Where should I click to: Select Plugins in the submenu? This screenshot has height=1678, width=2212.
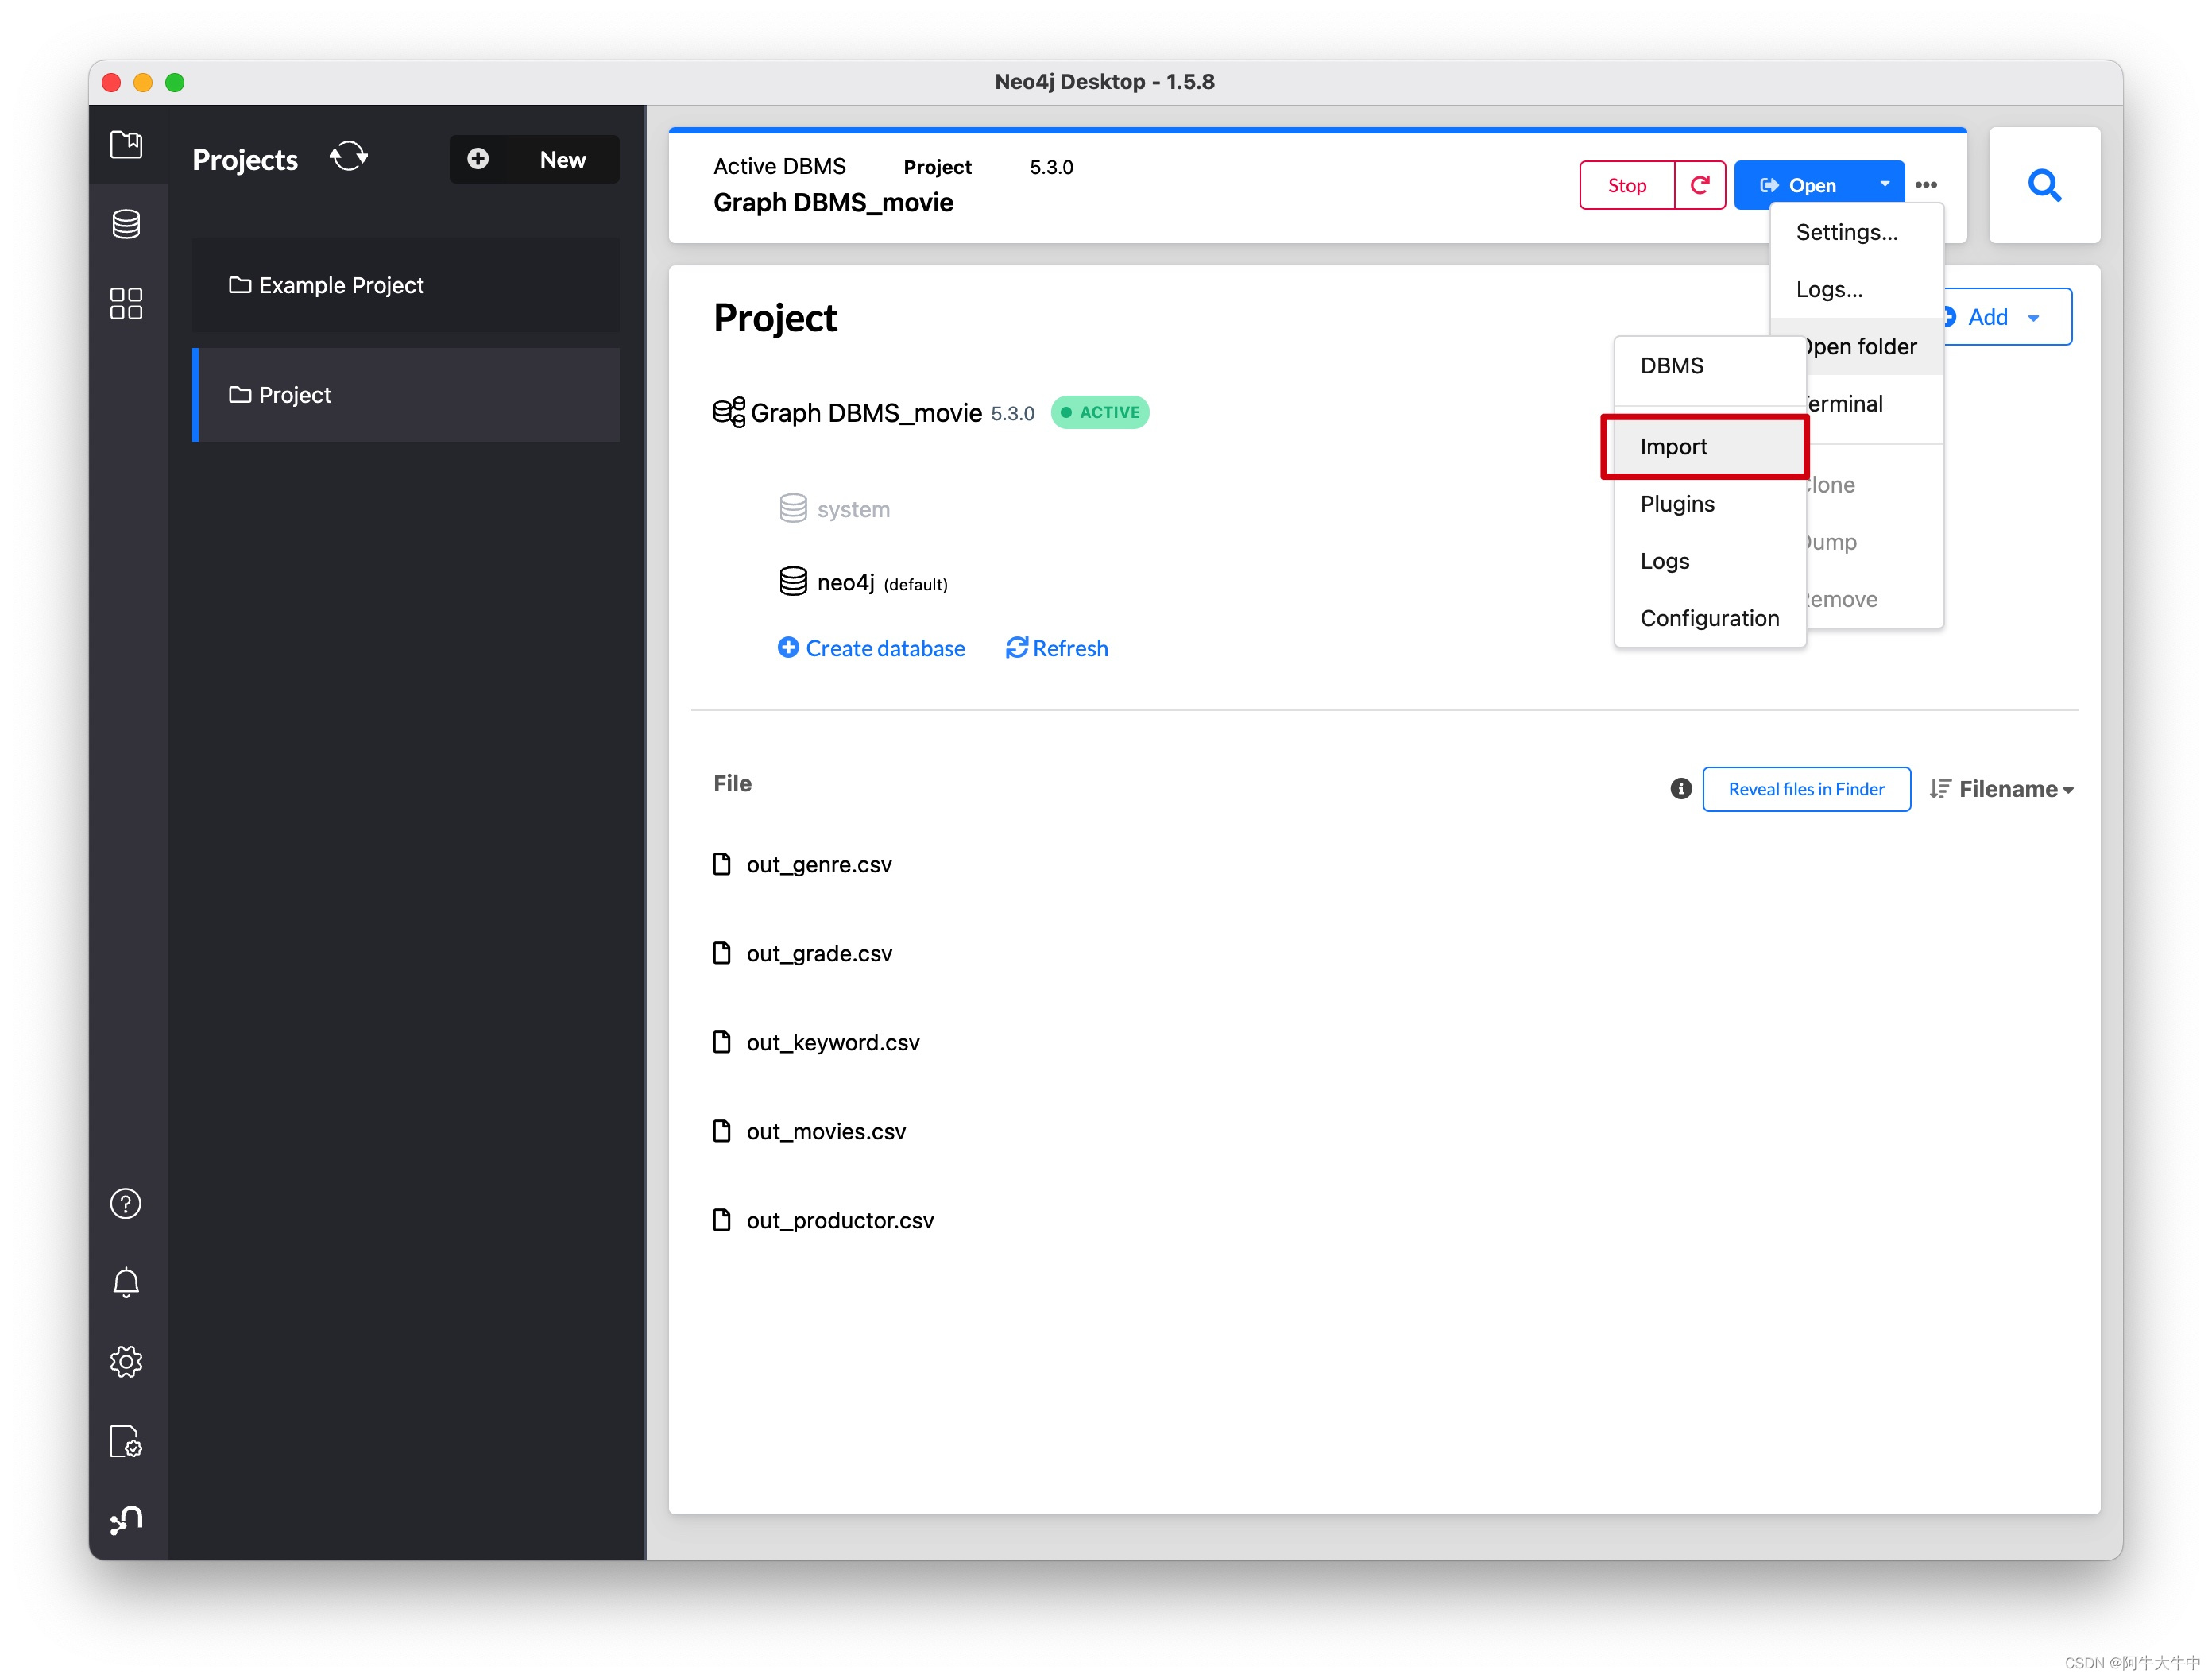click(1677, 504)
